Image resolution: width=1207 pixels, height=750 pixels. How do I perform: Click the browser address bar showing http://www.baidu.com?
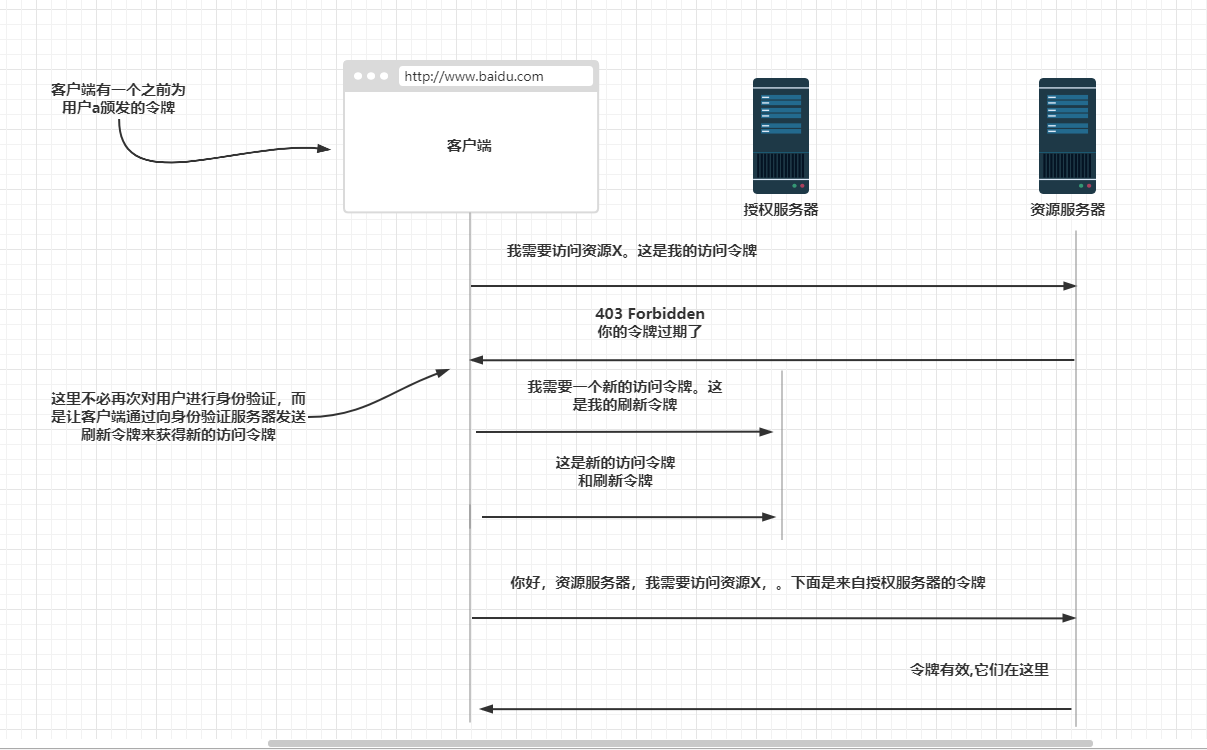[x=495, y=76]
